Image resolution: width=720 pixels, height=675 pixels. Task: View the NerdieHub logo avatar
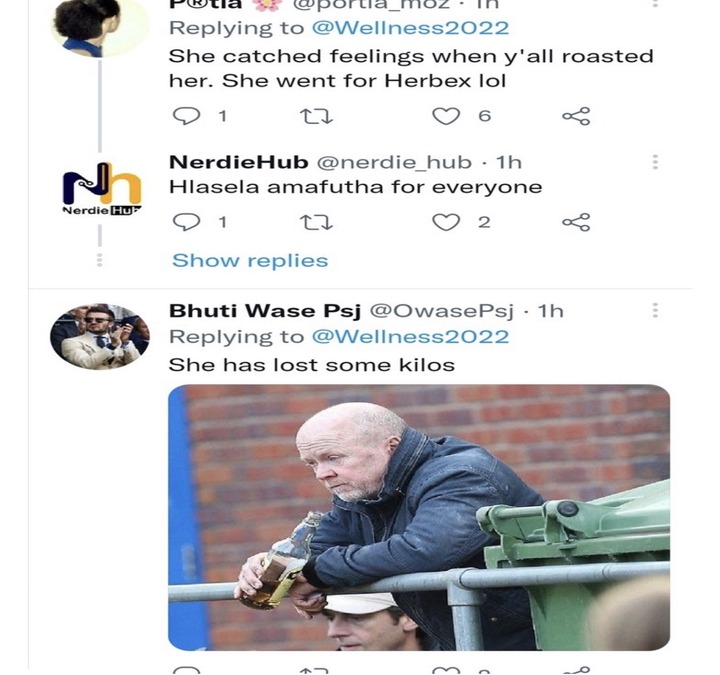coord(101,189)
